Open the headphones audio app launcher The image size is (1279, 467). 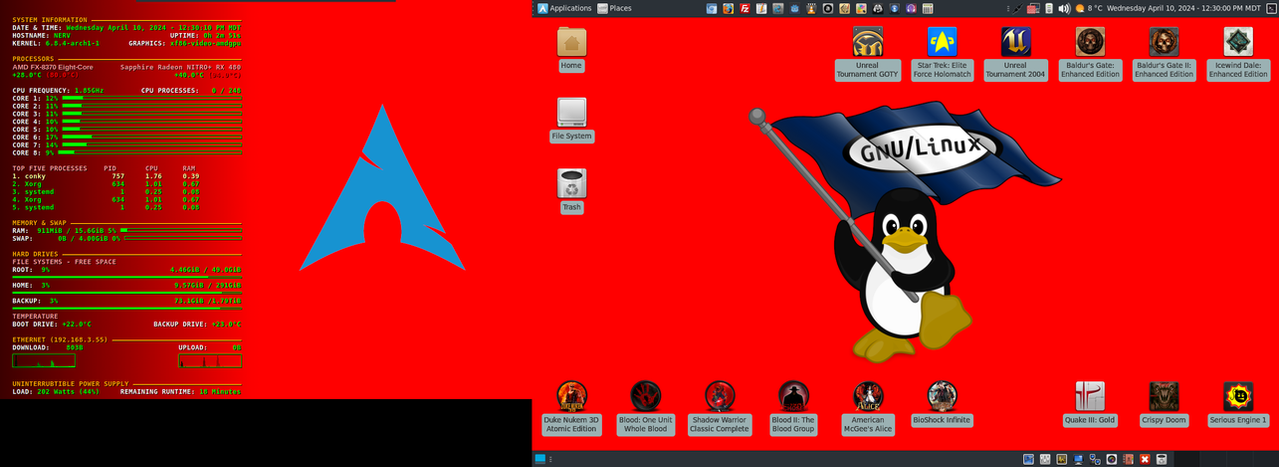click(x=911, y=8)
